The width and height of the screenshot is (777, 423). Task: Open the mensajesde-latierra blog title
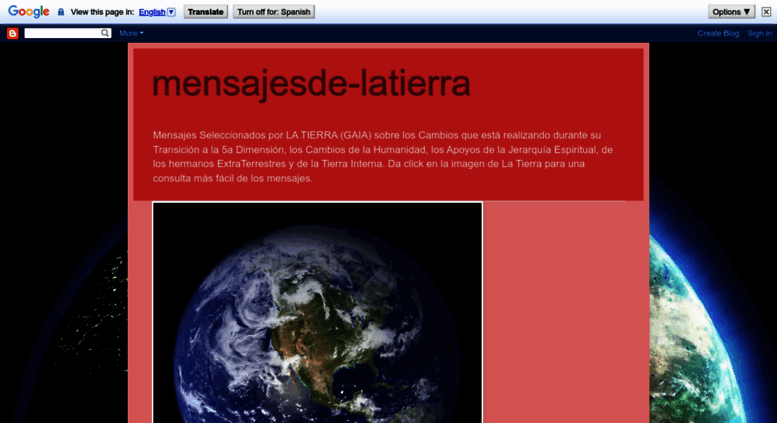(x=311, y=83)
